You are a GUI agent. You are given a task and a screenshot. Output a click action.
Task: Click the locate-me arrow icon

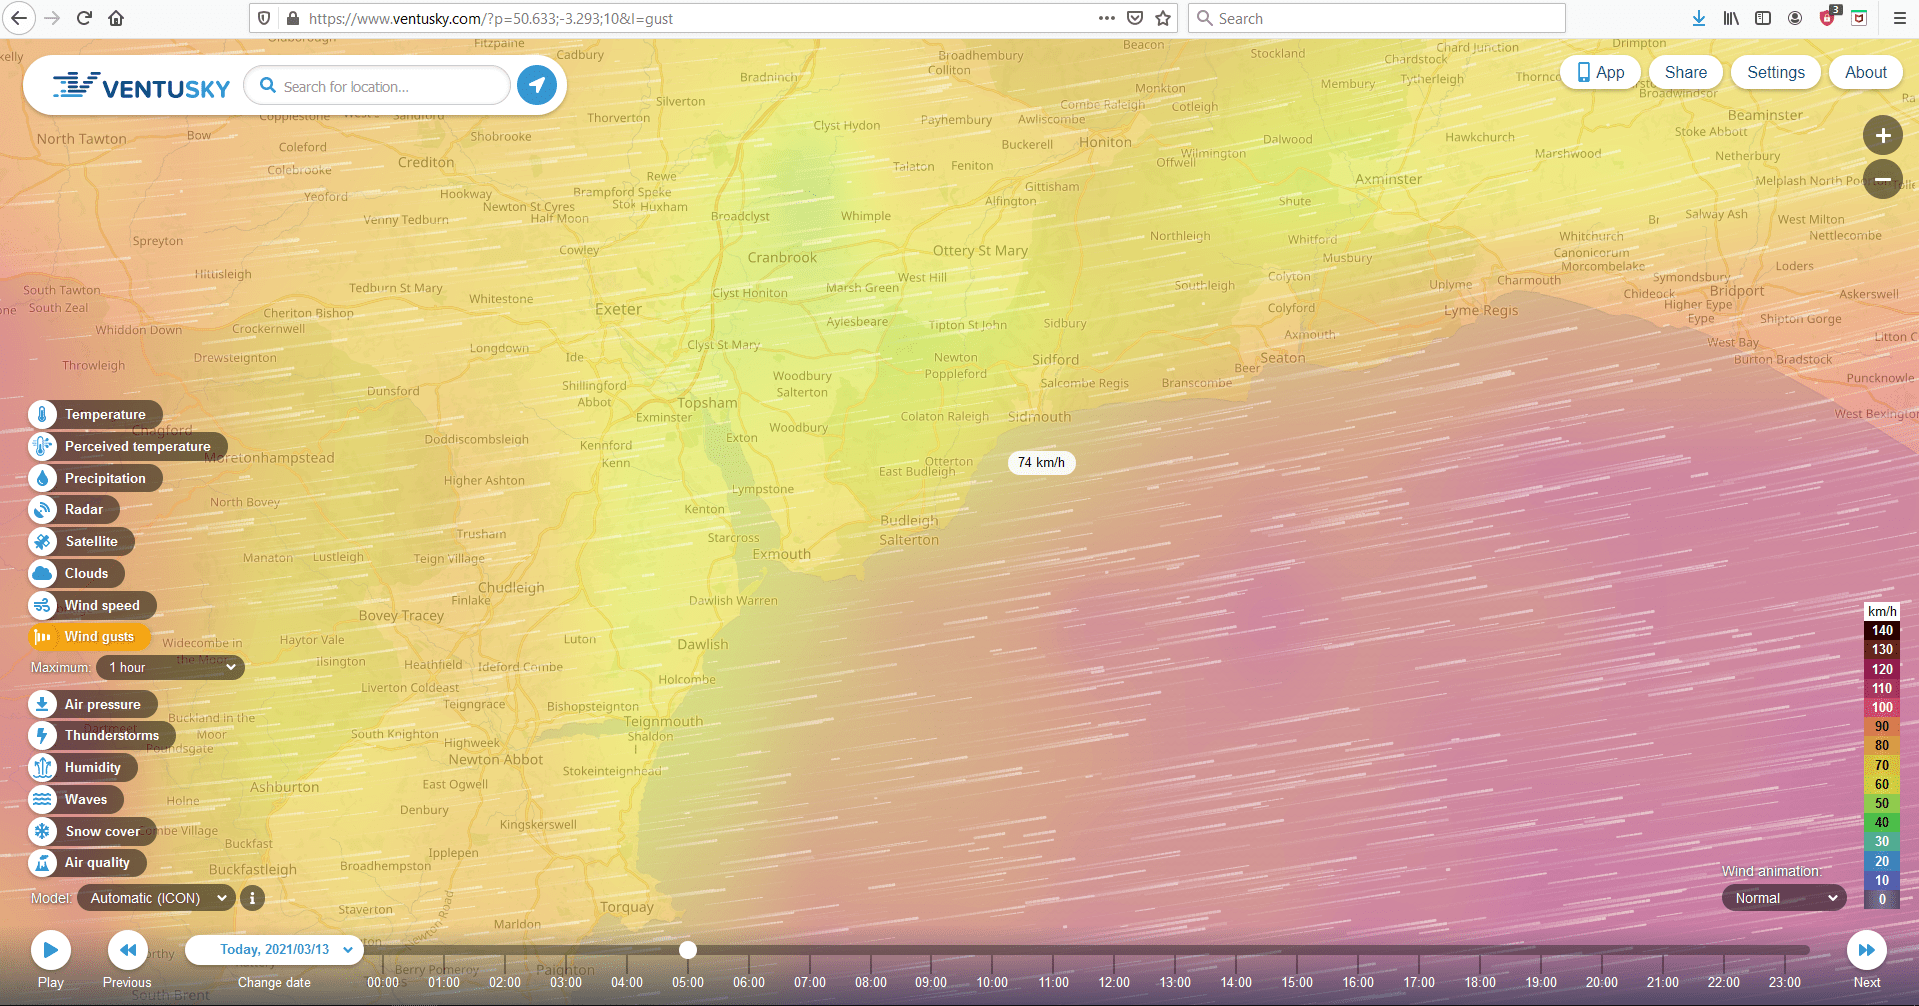537,86
